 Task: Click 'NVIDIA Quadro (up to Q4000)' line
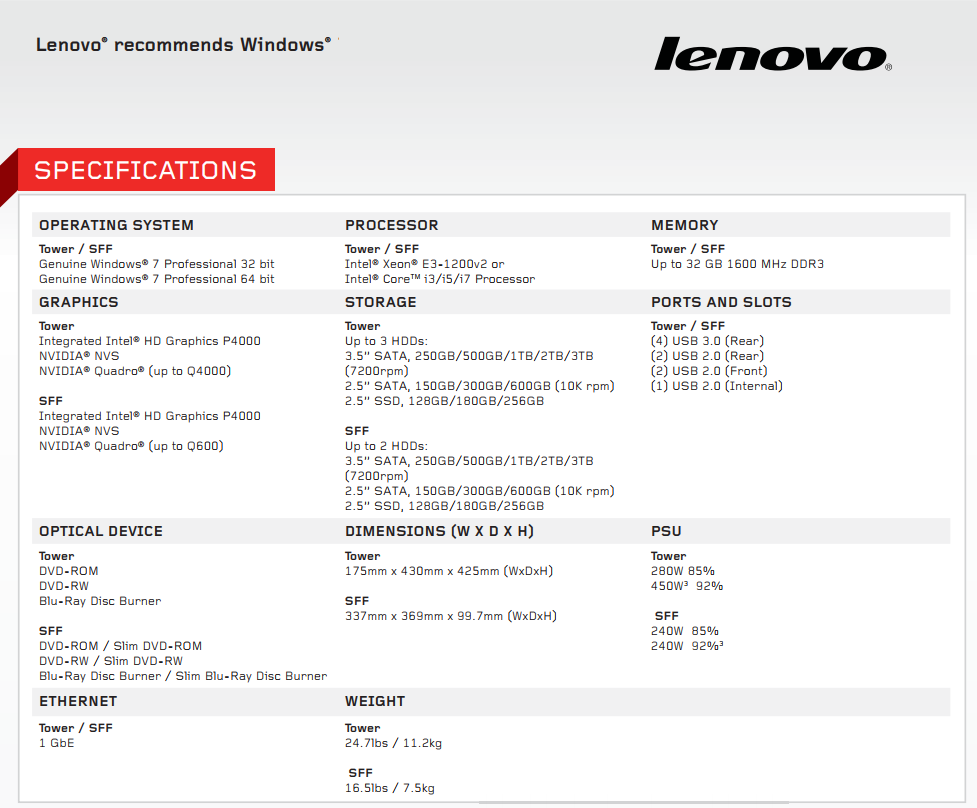click(x=135, y=371)
